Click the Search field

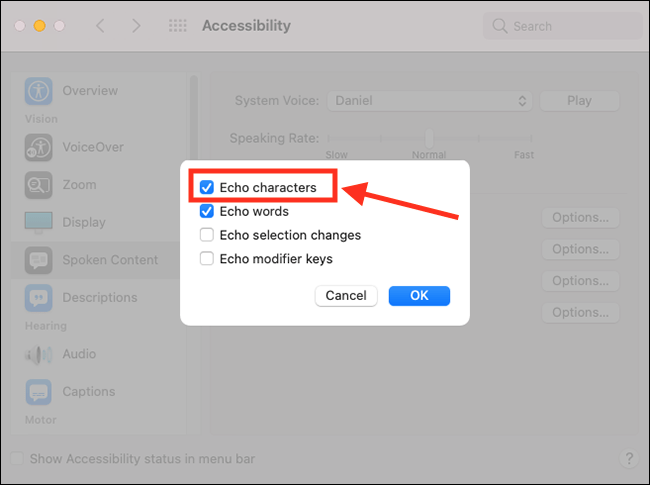pyautogui.click(x=563, y=26)
